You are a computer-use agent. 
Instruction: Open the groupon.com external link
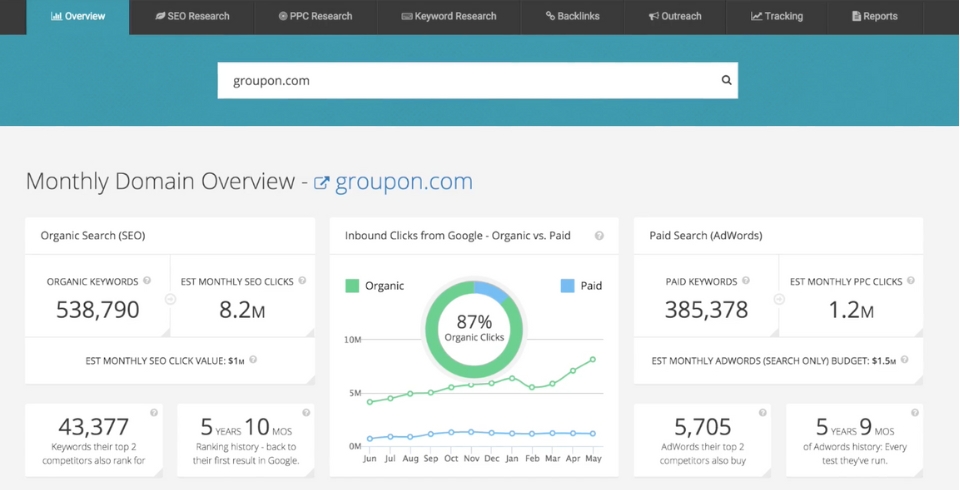tap(403, 182)
